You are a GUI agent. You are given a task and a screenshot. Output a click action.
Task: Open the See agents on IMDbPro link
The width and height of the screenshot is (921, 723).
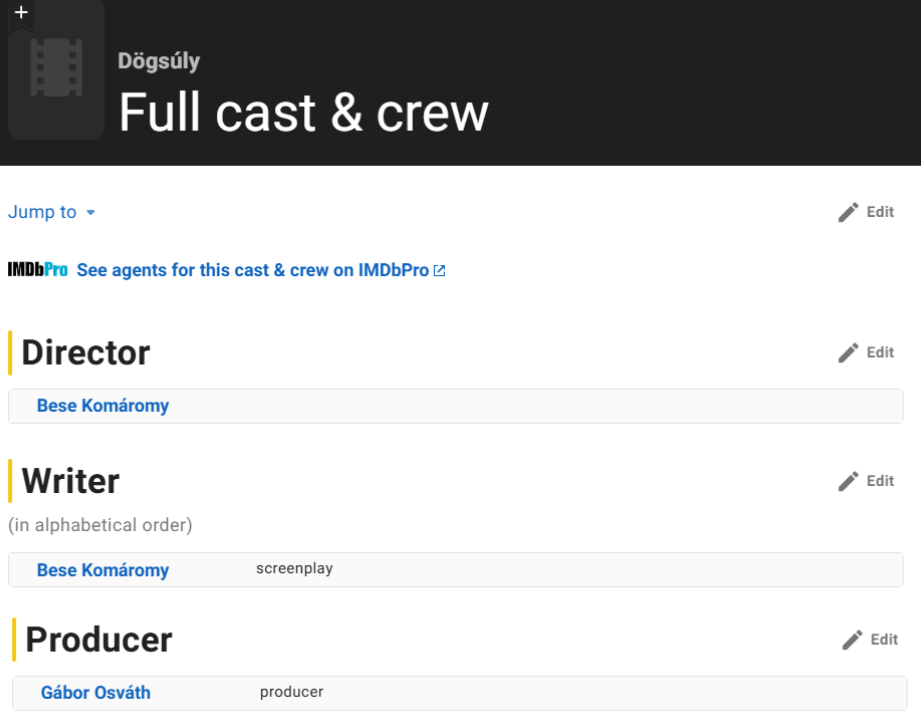253,270
